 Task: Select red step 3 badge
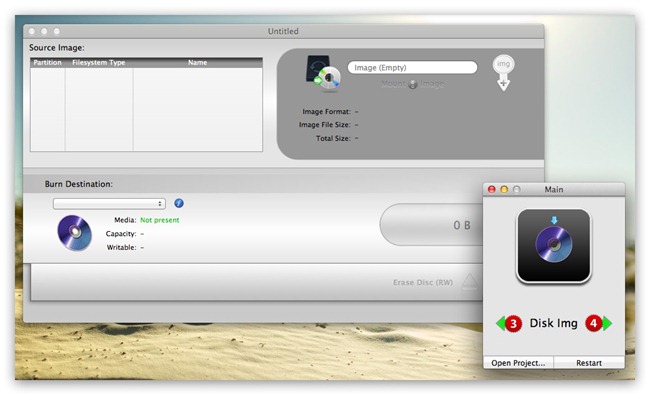(514, 323)
